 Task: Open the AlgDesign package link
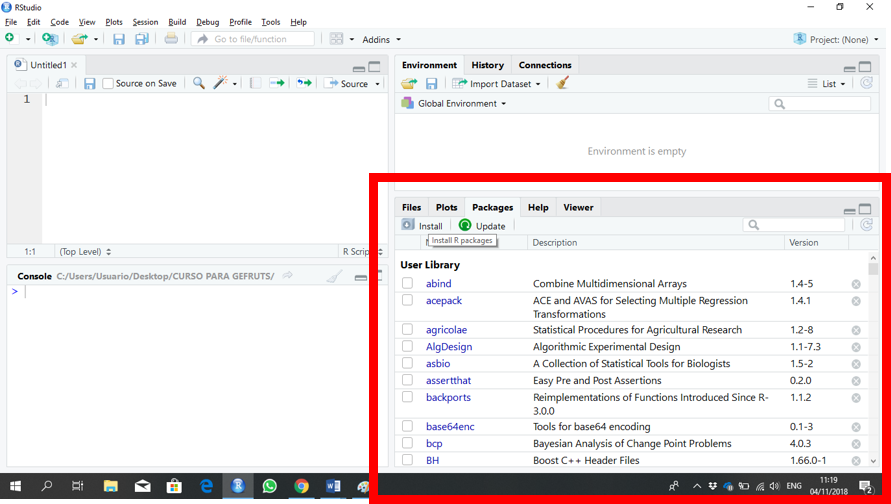coord(449,347)
